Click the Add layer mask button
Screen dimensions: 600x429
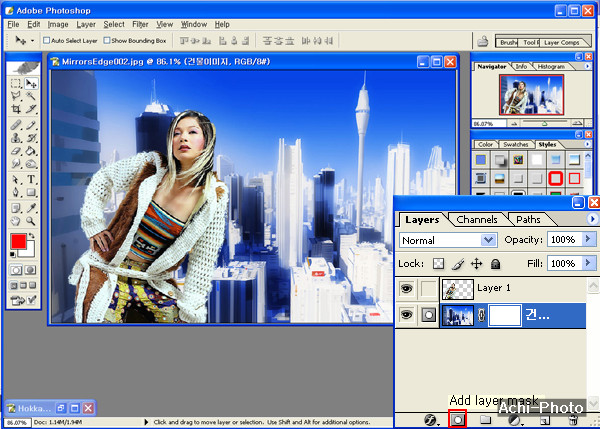click(x=458, y=421)
